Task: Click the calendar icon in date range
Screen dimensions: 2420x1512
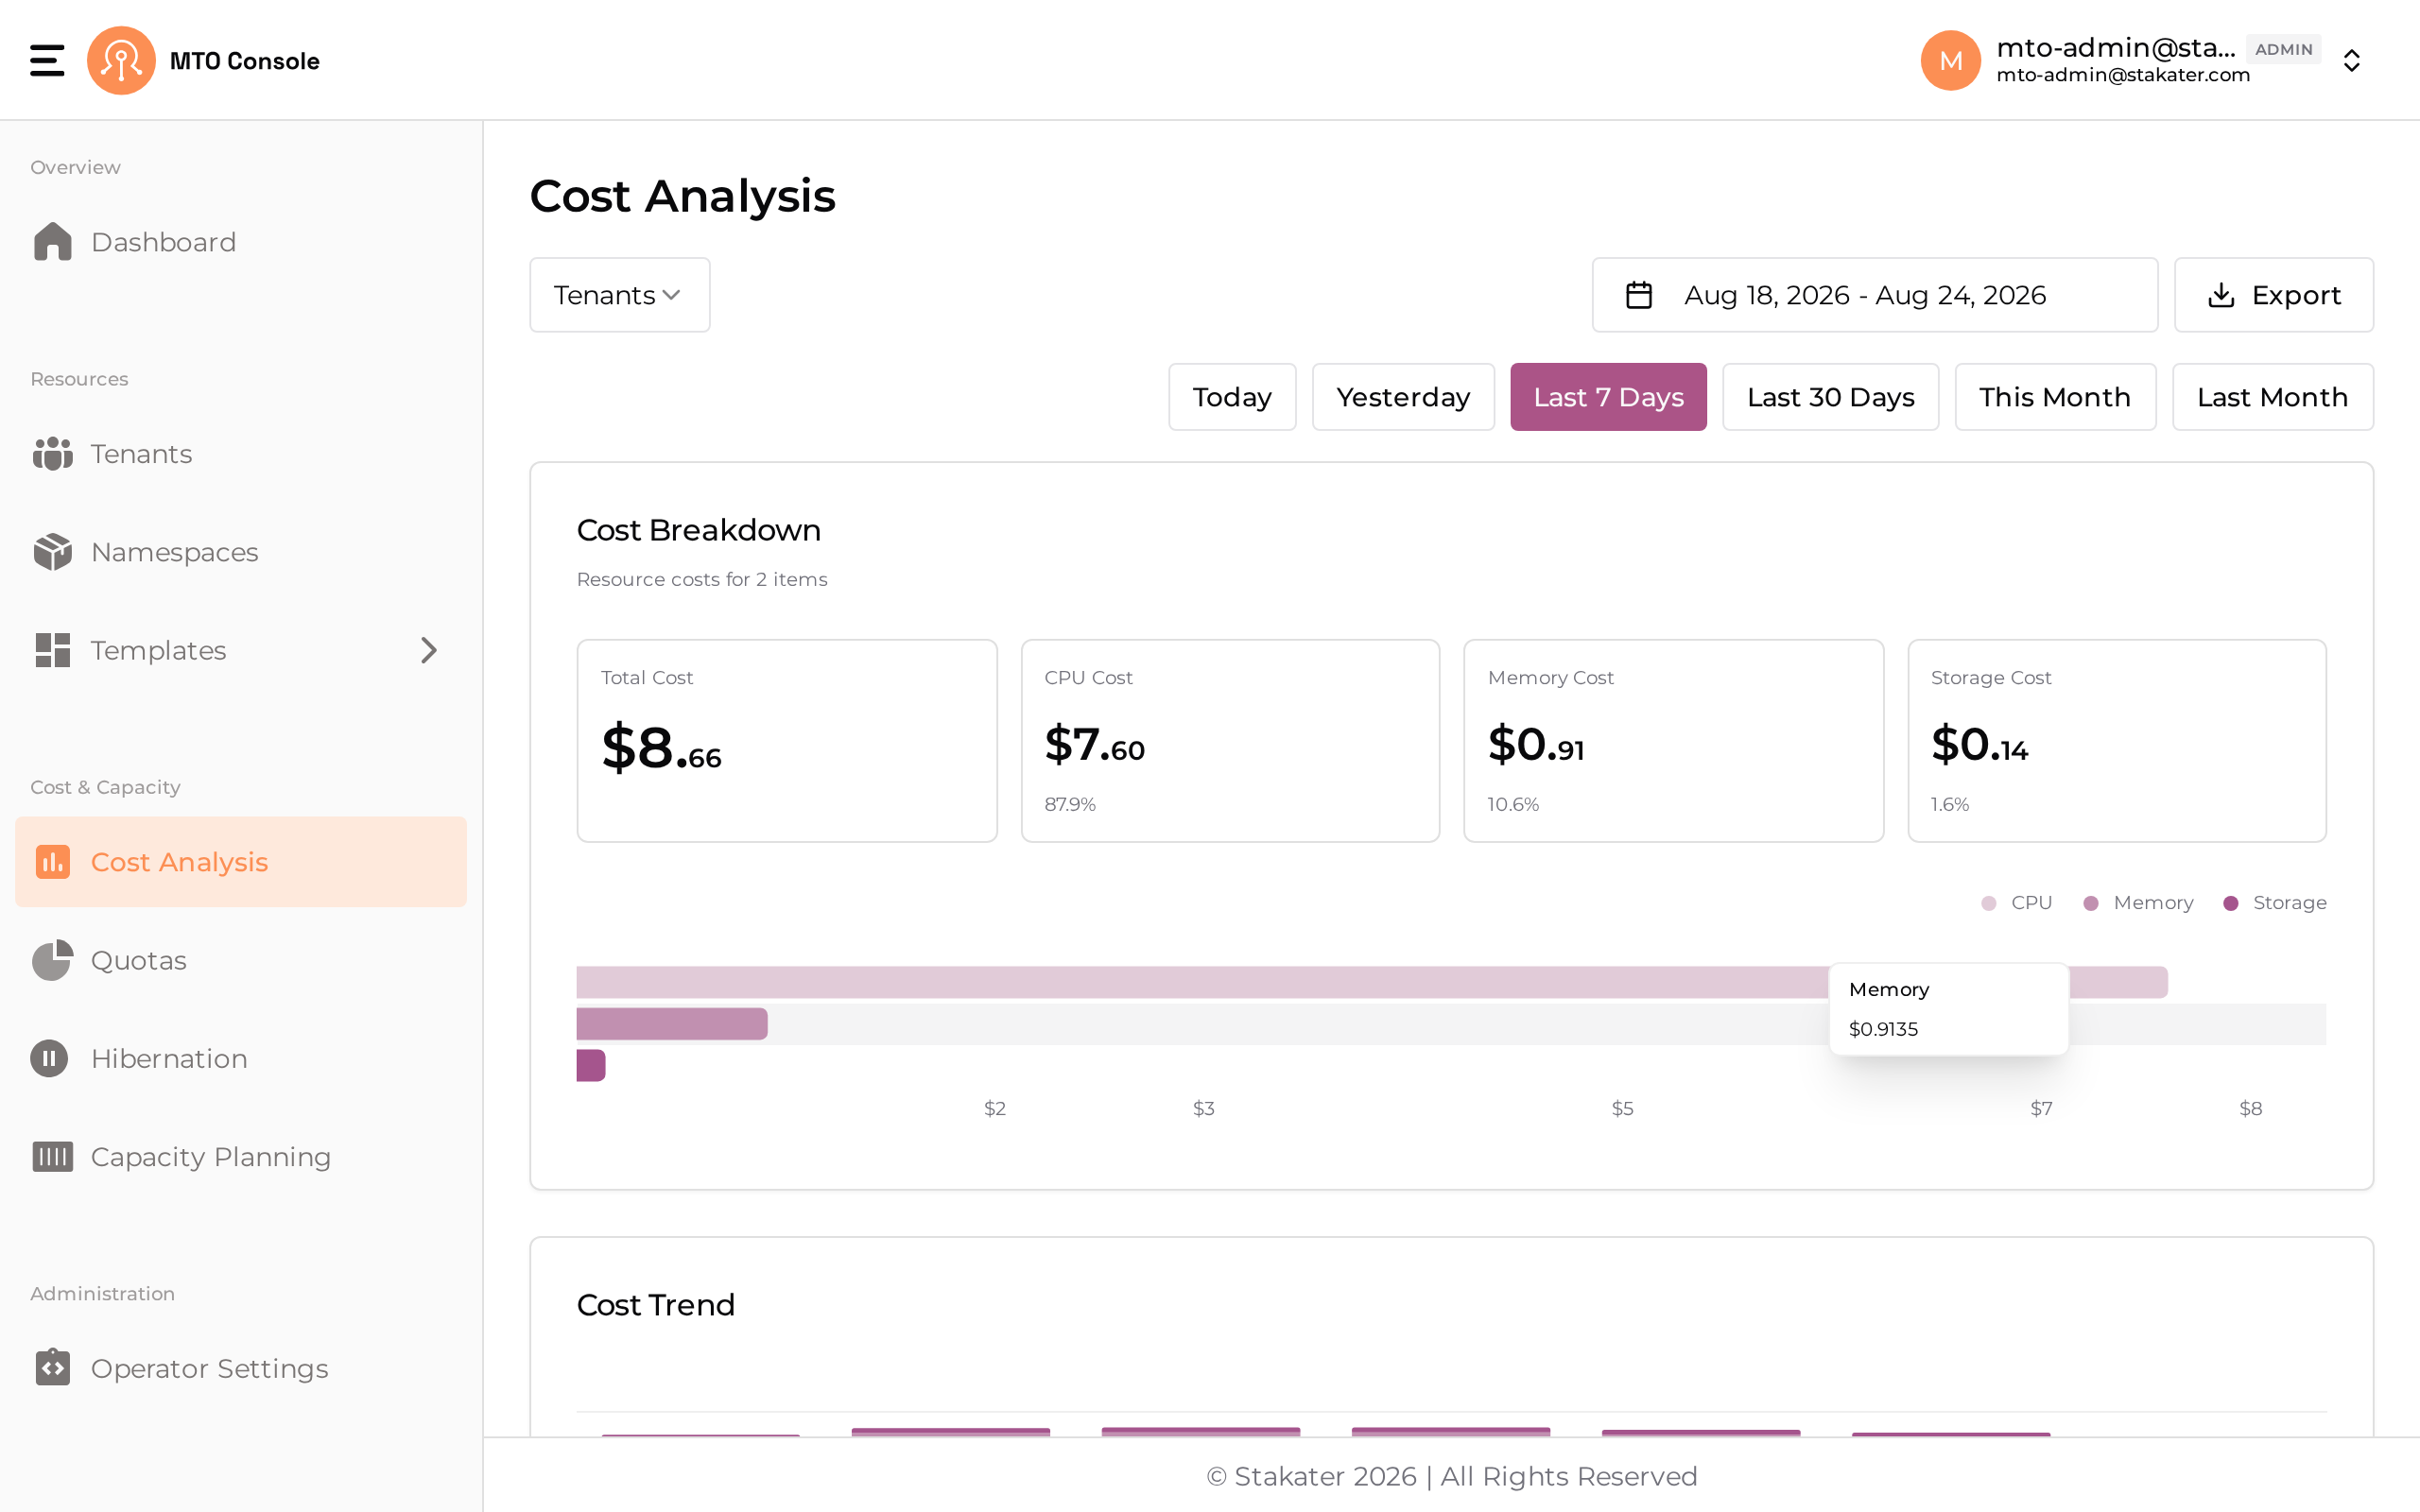Action: click(x=1639, y=295)
